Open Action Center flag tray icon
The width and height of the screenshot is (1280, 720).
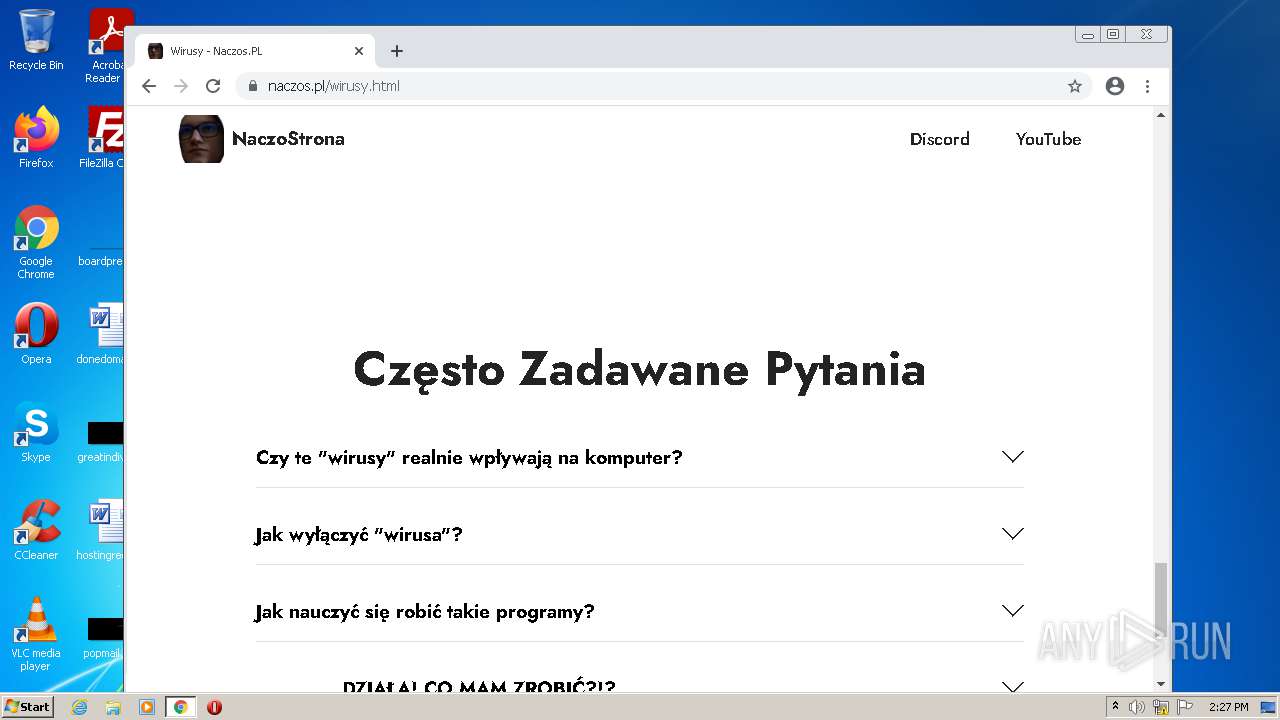point(1185,707)
